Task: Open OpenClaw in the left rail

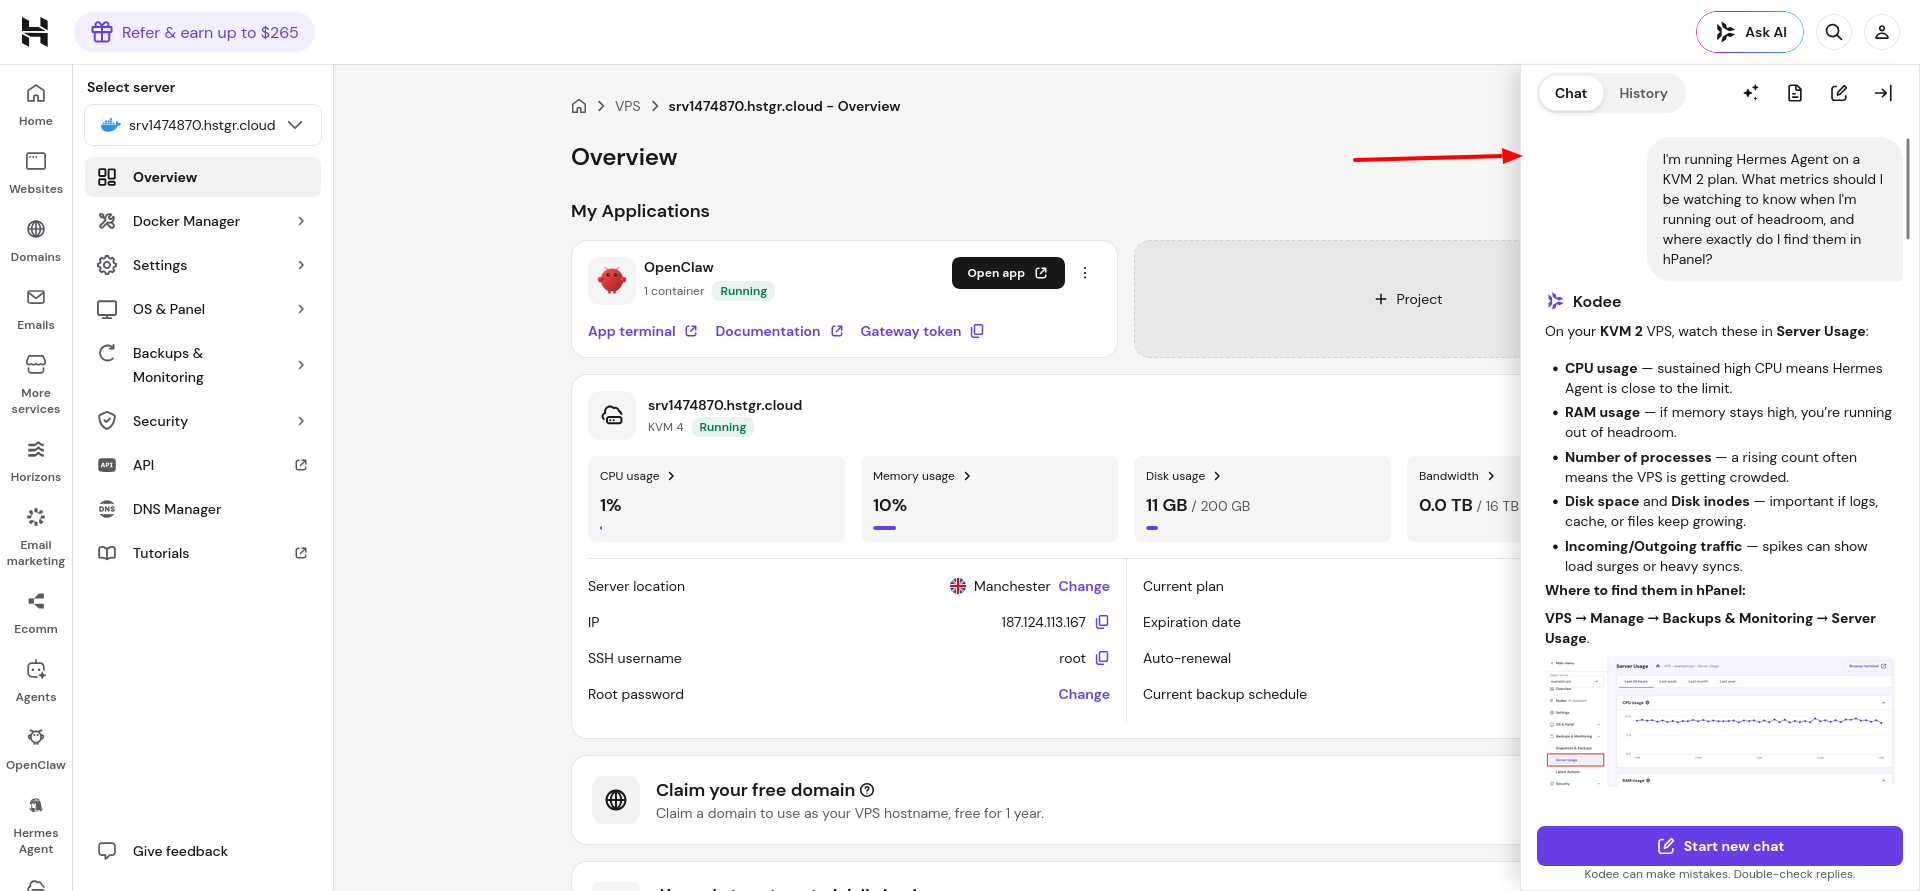Action: [36, 749]
